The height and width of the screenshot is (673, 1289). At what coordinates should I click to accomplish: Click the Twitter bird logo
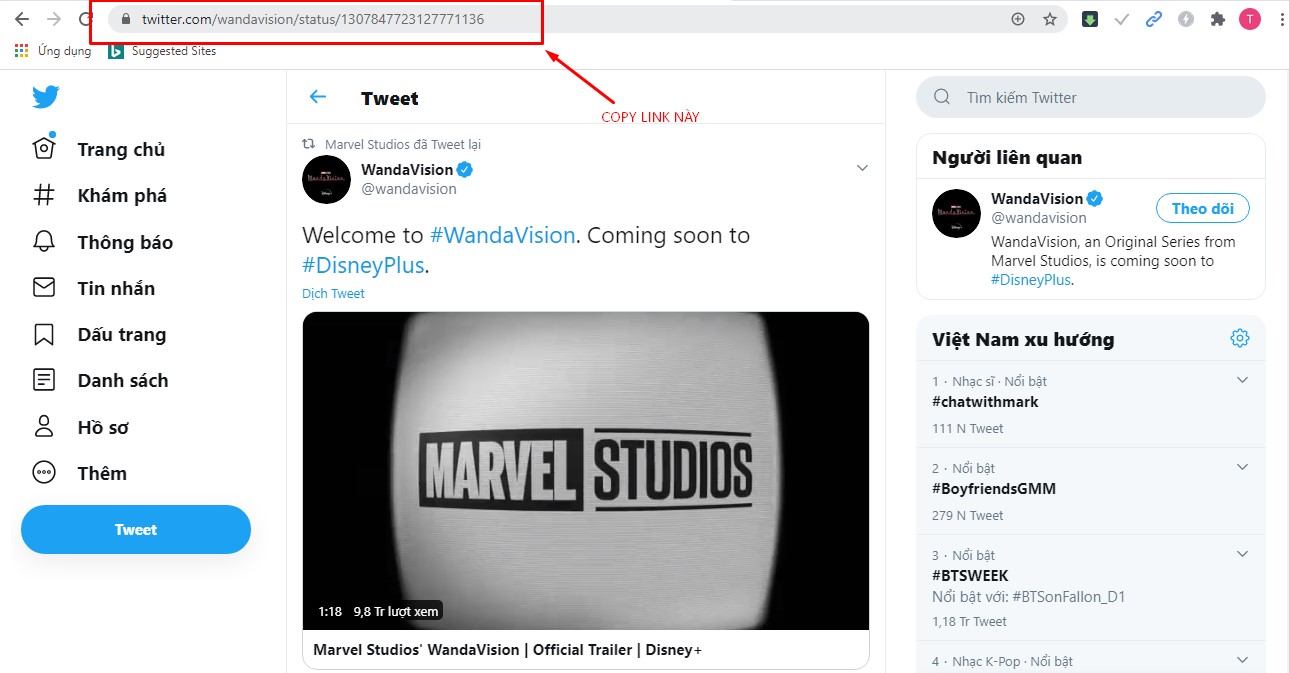click(x=45, y=97)
